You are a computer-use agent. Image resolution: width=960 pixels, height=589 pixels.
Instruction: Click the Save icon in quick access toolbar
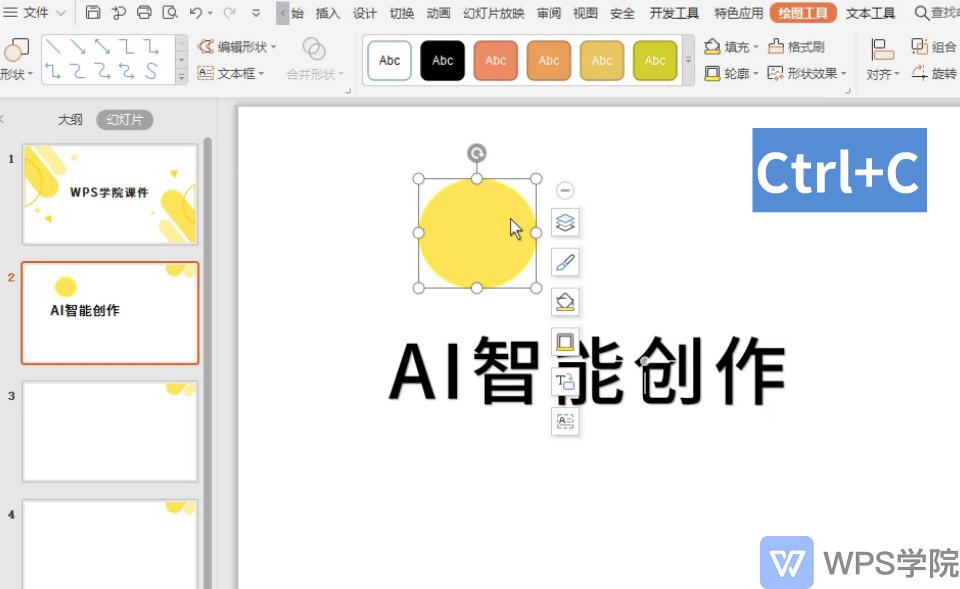tap(93, 13)
